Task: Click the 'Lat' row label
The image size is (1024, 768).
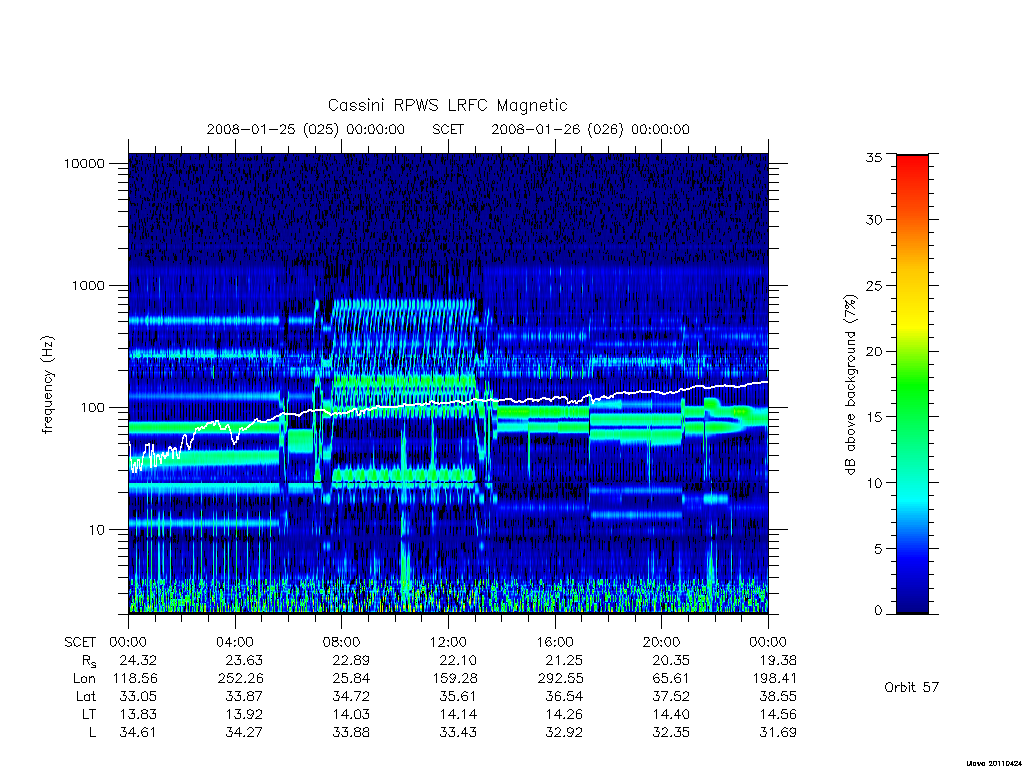Action: (x=85, y=696)
